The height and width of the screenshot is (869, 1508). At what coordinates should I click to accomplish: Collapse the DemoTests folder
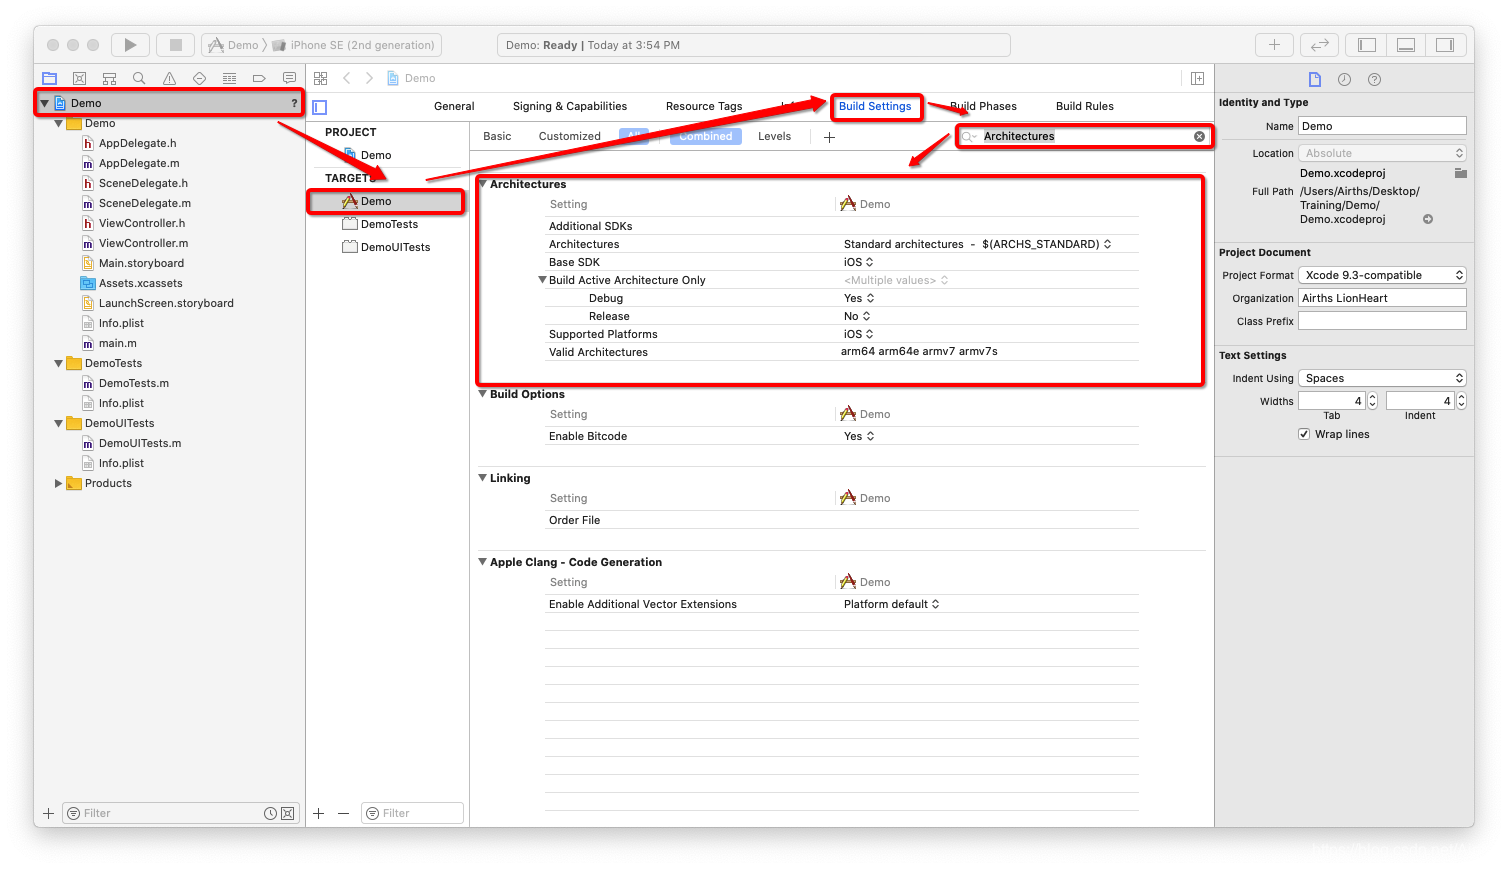58,363
